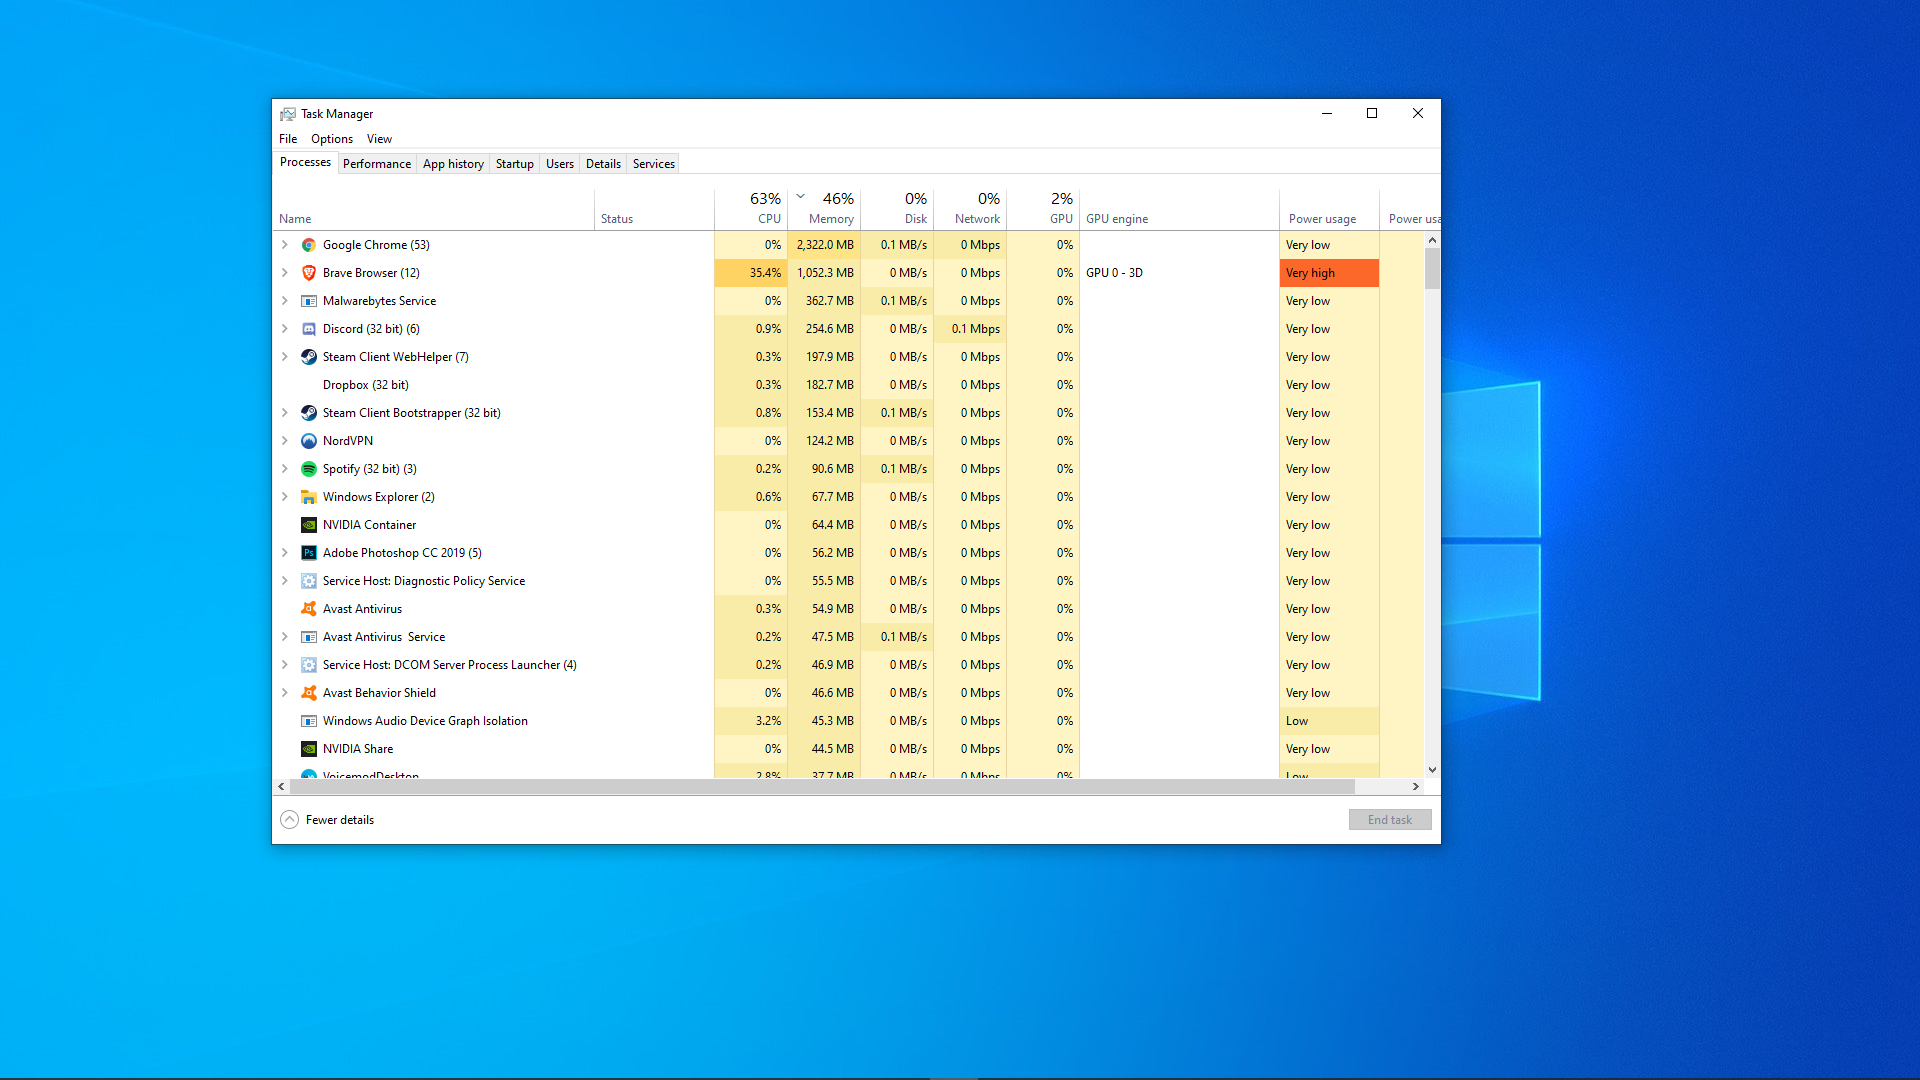Switch to the App history tab
Image resolution: width=1920 pixels, height=1080 pixels.
tap(453, 164)
